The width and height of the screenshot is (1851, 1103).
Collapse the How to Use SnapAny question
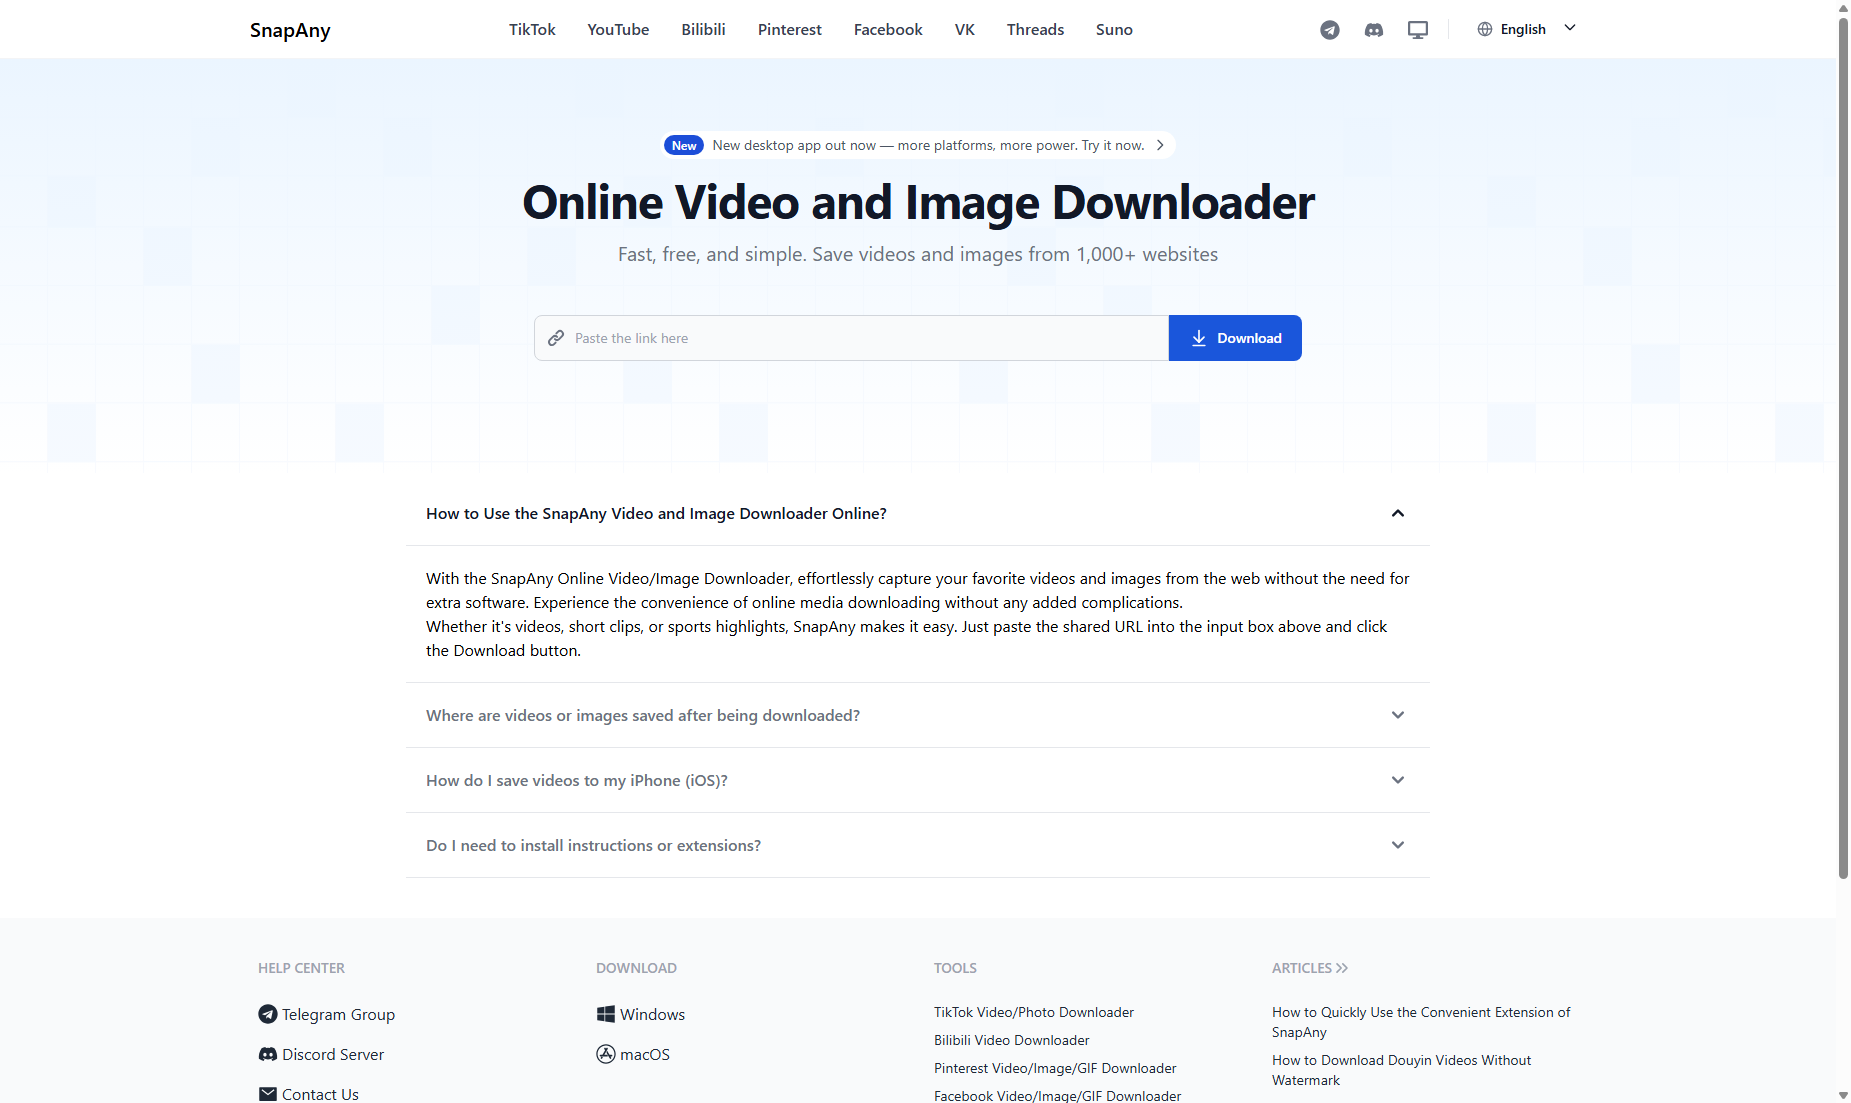918,513
